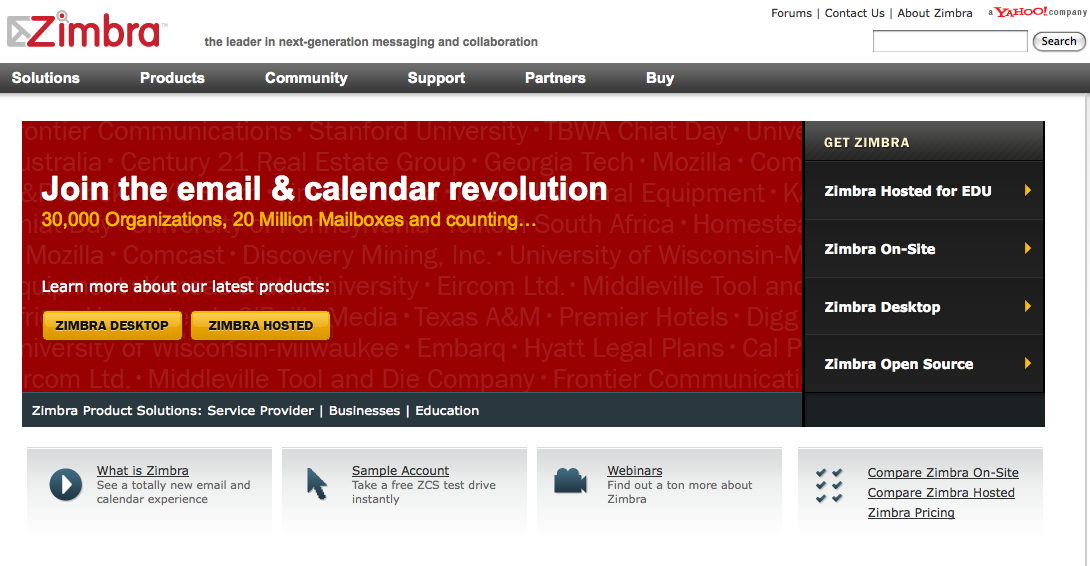Image resolution: width=1090 pixels, height=566 pixels.
Task: Focus the search text field
Action: (x=950, y=41)
